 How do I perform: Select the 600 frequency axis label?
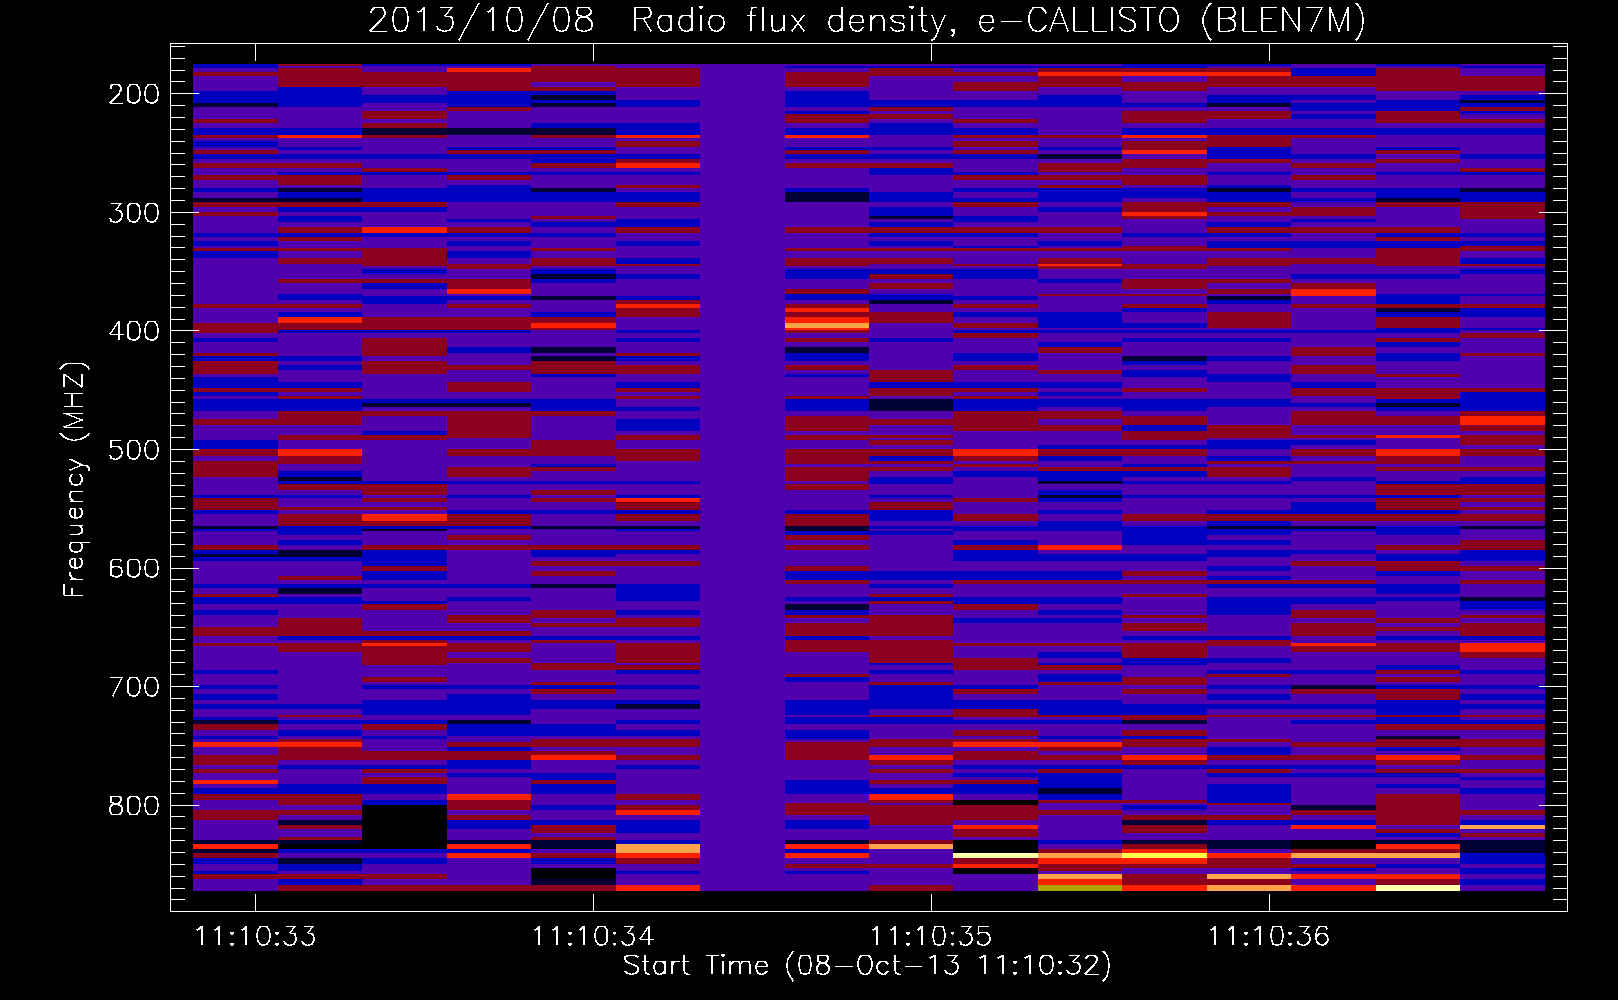(134, 568)
